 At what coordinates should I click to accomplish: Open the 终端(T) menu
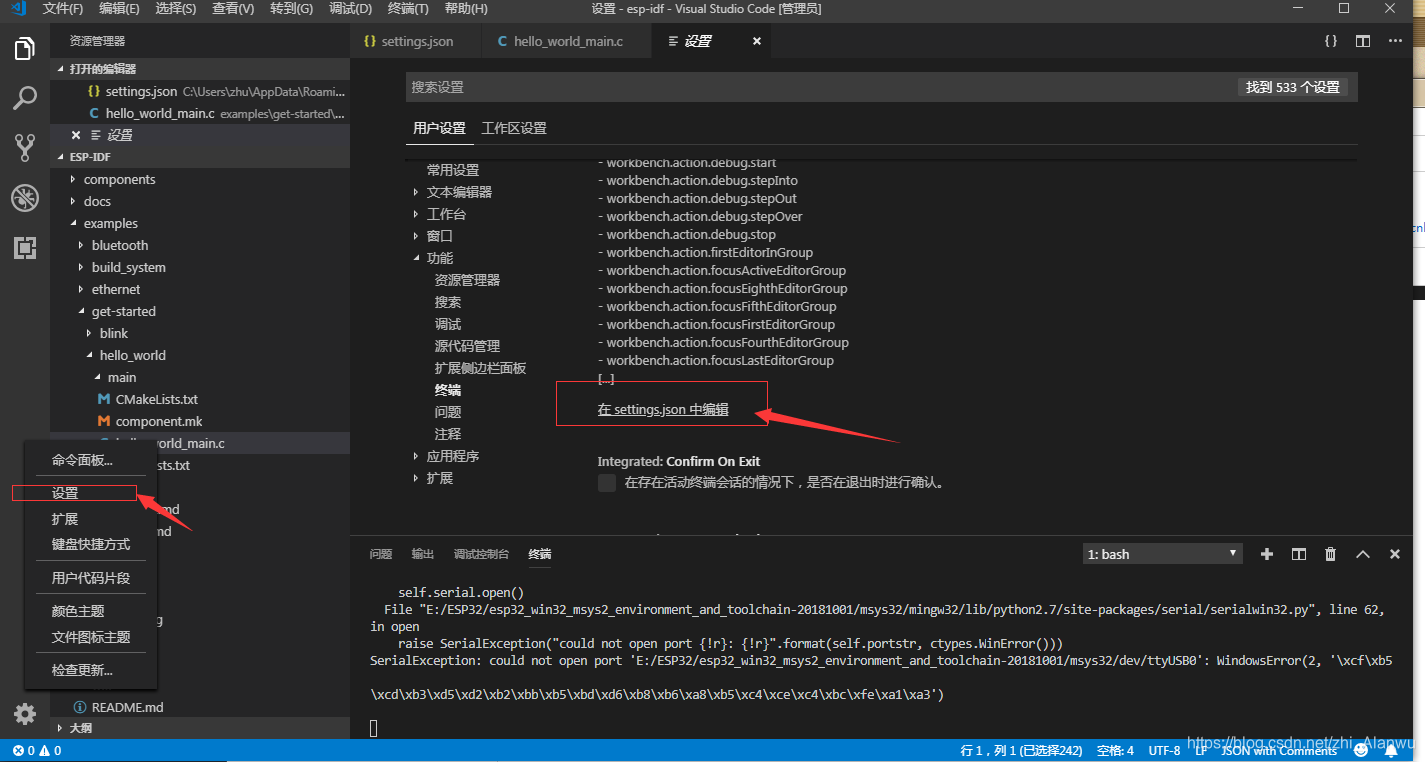tap(408, 9)
